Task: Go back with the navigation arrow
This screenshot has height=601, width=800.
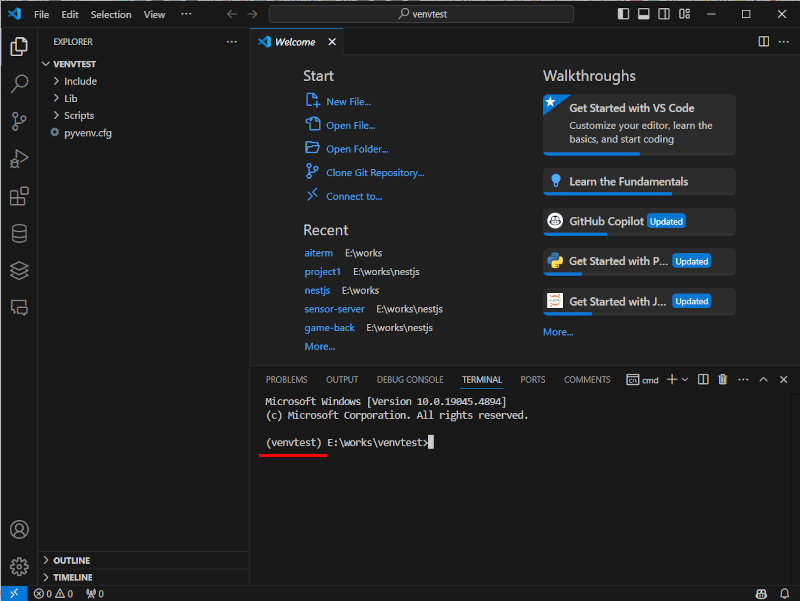Action: 232,14
